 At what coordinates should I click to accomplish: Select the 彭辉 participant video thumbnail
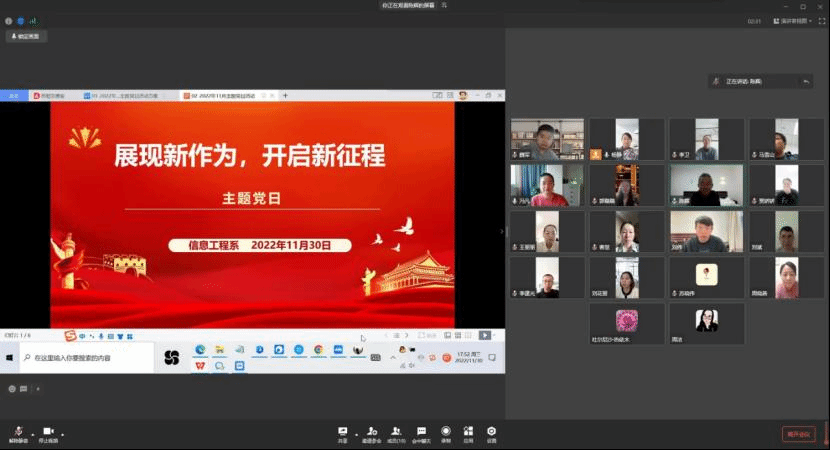(x=706, y=186)
